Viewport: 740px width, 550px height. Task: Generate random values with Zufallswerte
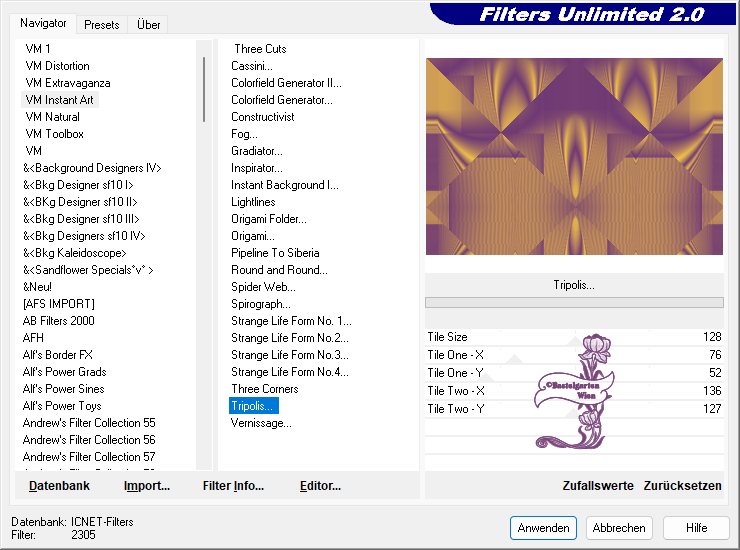pyautogui.click(x=598, y=486)
